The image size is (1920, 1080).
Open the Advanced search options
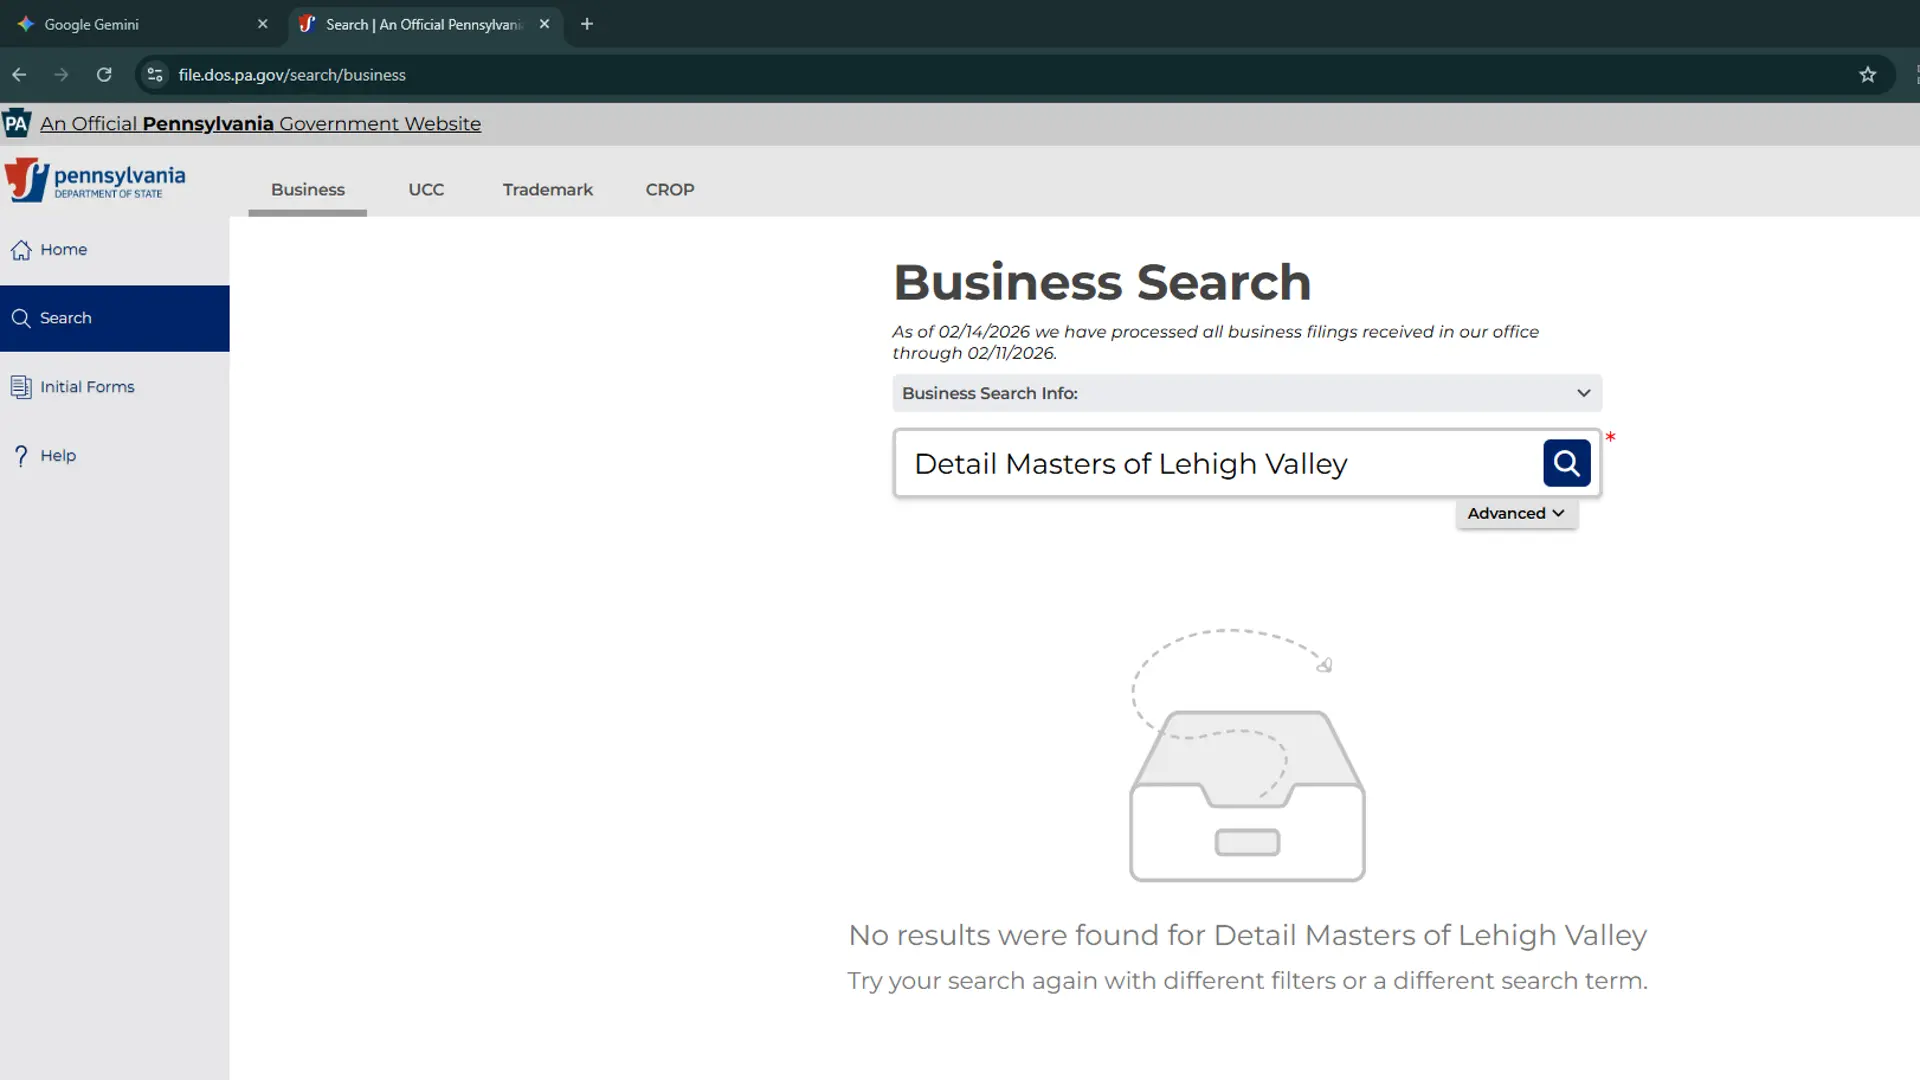[1515, 512]
